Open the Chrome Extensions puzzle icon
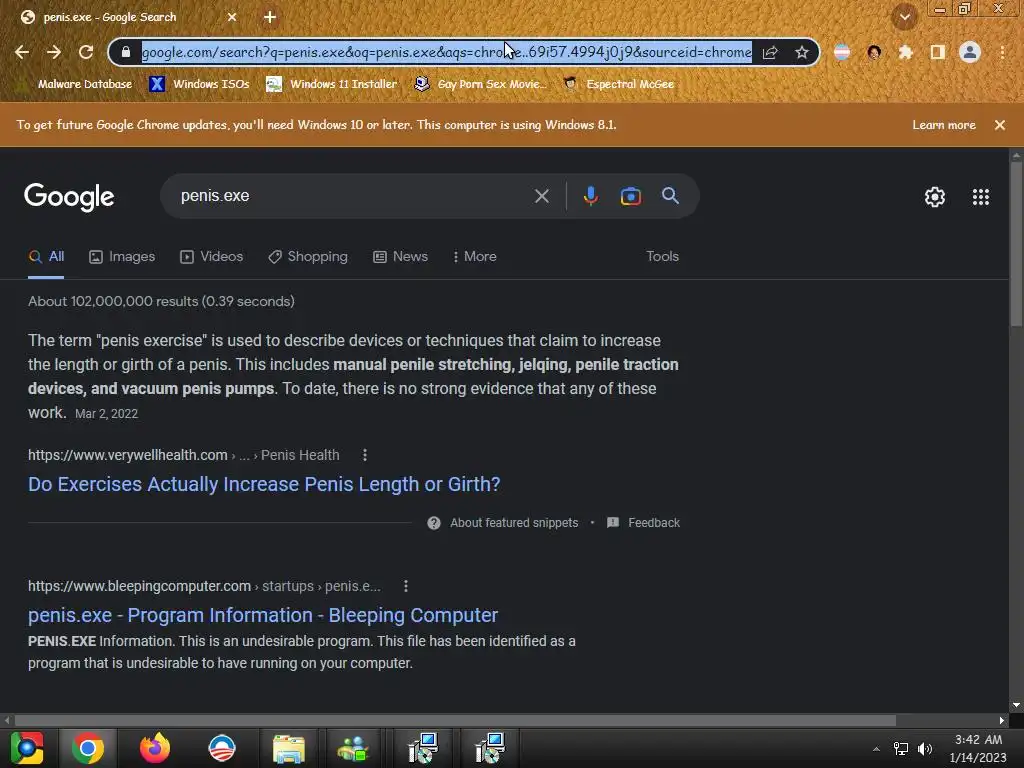Image resolution: width=1024 pixels, height=768 pixels. (x=905, y=52)
